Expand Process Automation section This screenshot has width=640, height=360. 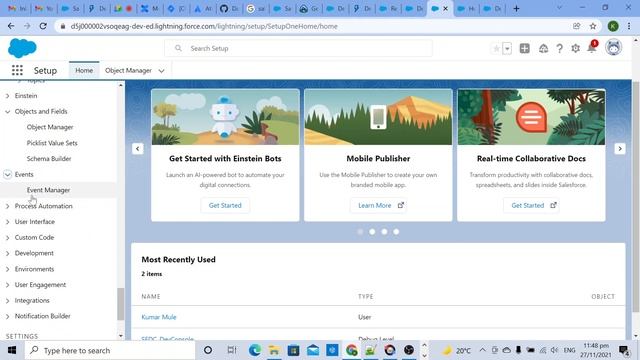pyautogui.click(x=7, y=206)
